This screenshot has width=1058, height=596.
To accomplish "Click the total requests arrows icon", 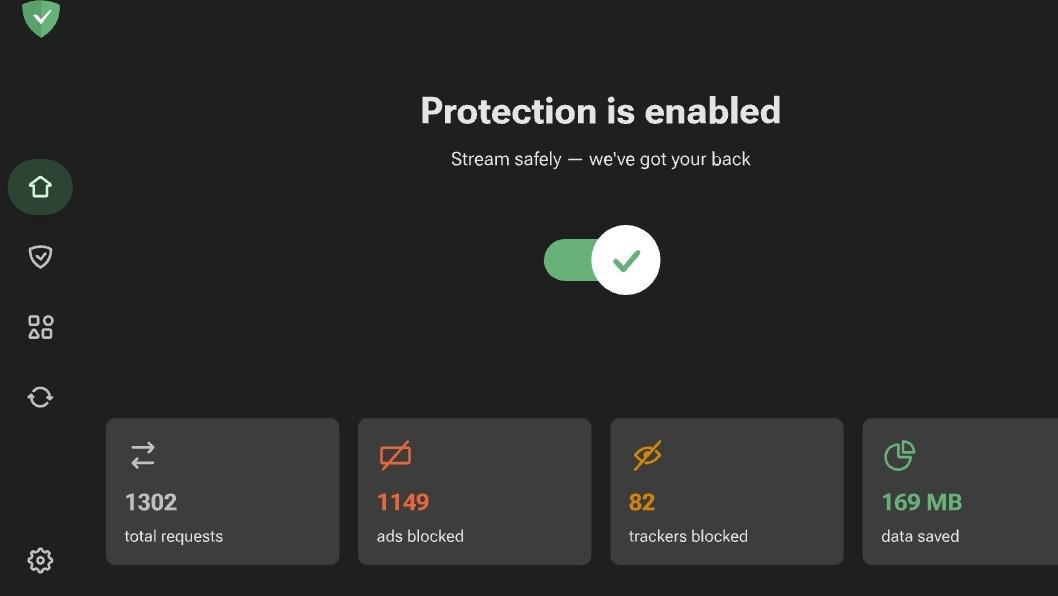I will coord(142,455).
